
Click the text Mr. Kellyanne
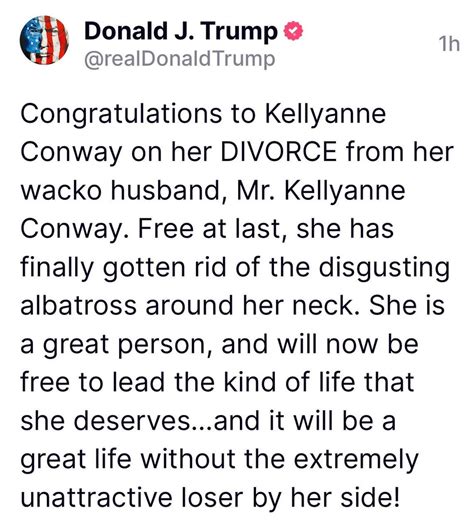321,191
